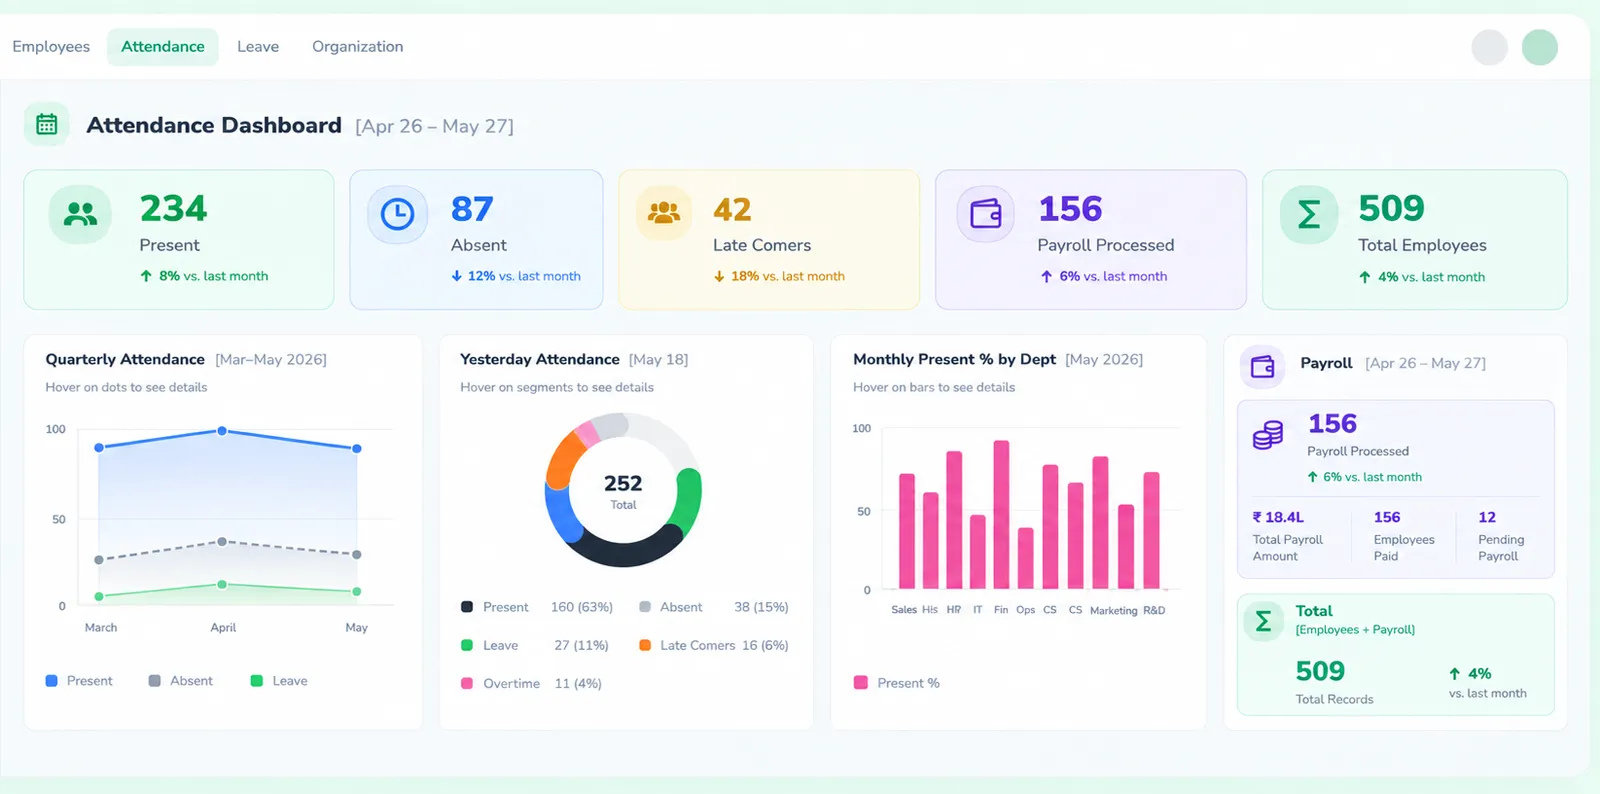This screenshot has height=794, width=1600.
Task: Click the people icon on Present card
Action: pos(81,214)
